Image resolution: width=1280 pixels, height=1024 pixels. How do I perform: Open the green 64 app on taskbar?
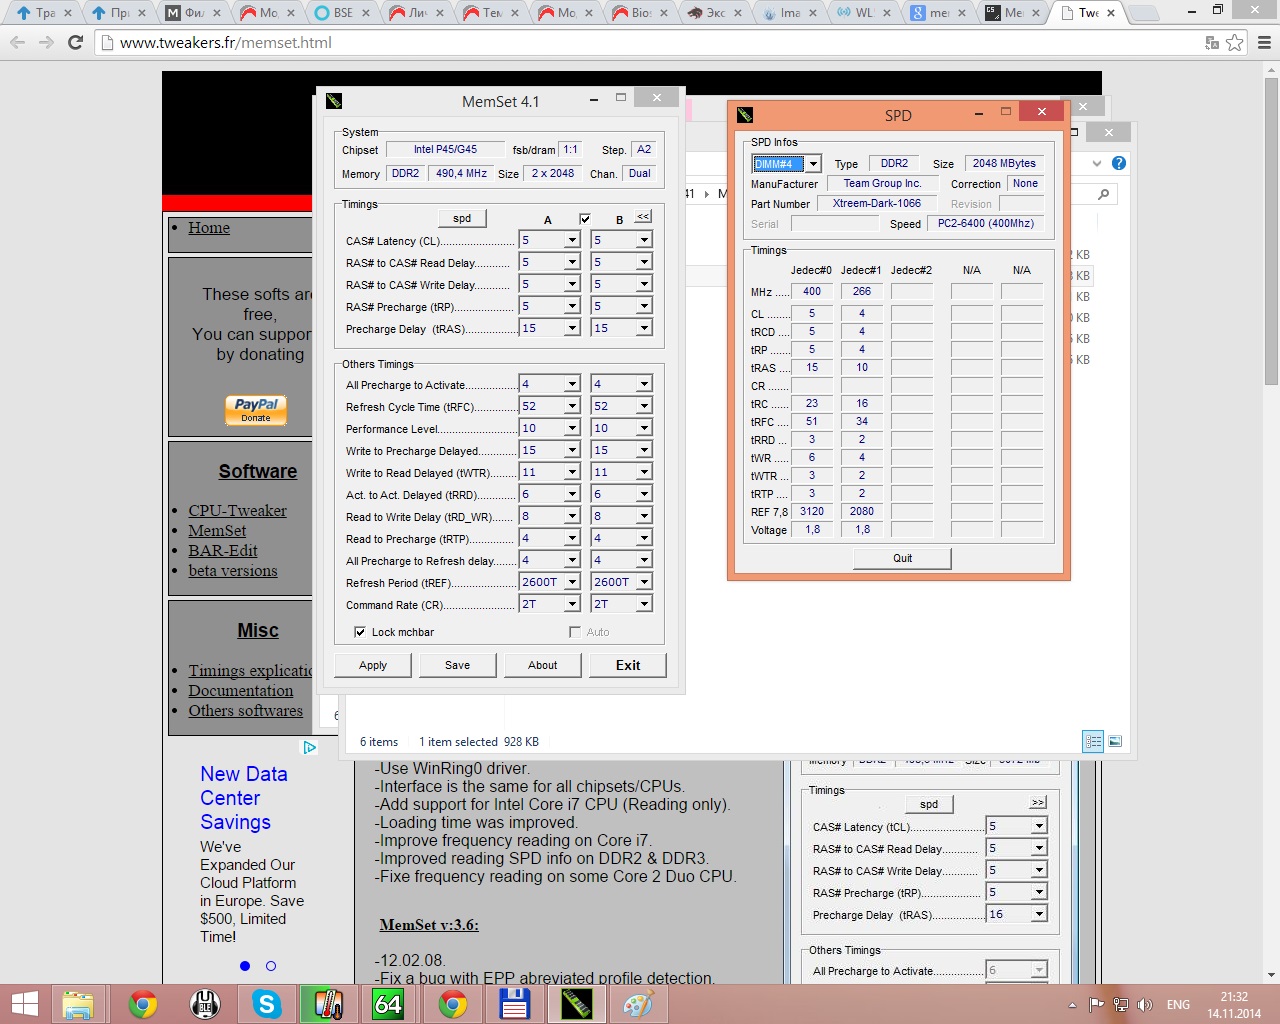pos(389,1004)
